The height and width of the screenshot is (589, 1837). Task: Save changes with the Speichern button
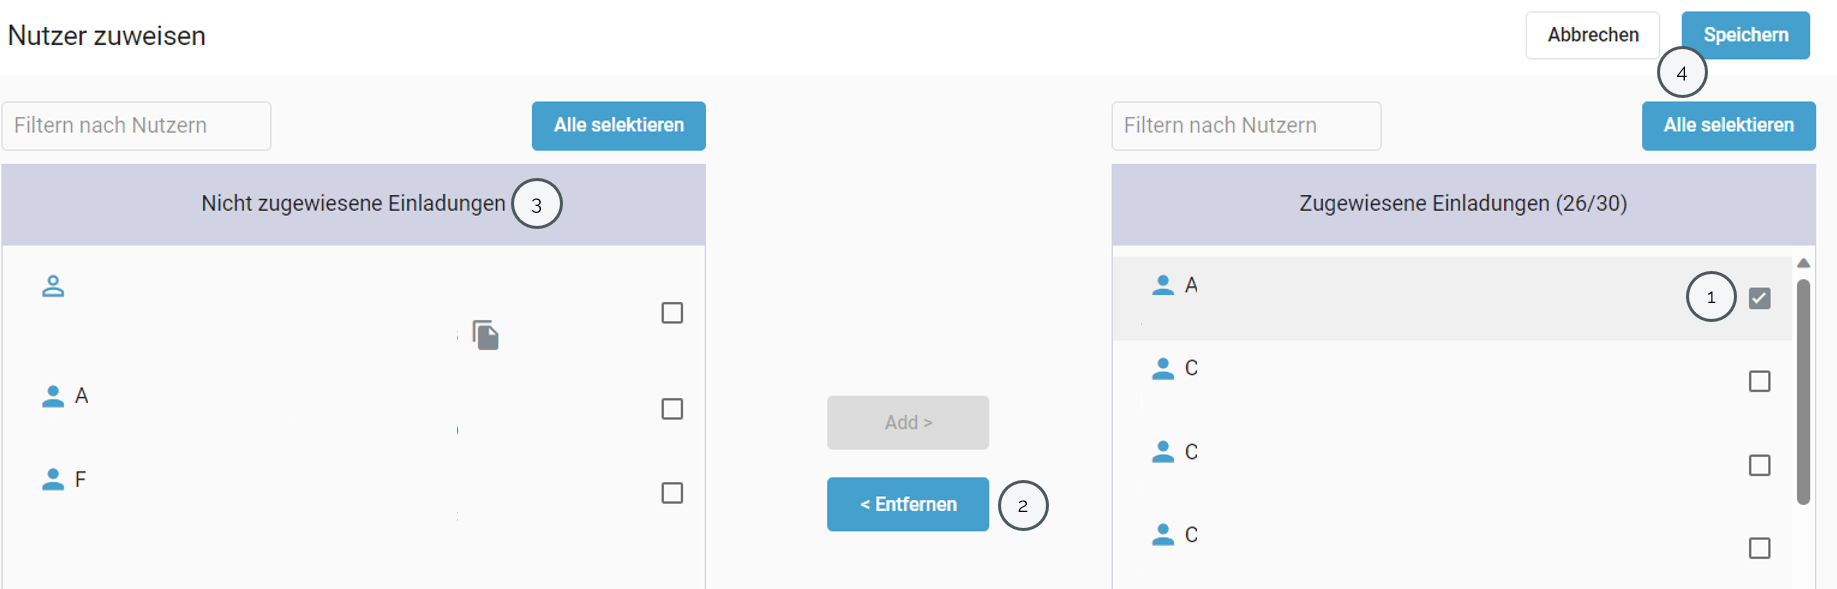pyautogui.click(x=1746, y=35)
